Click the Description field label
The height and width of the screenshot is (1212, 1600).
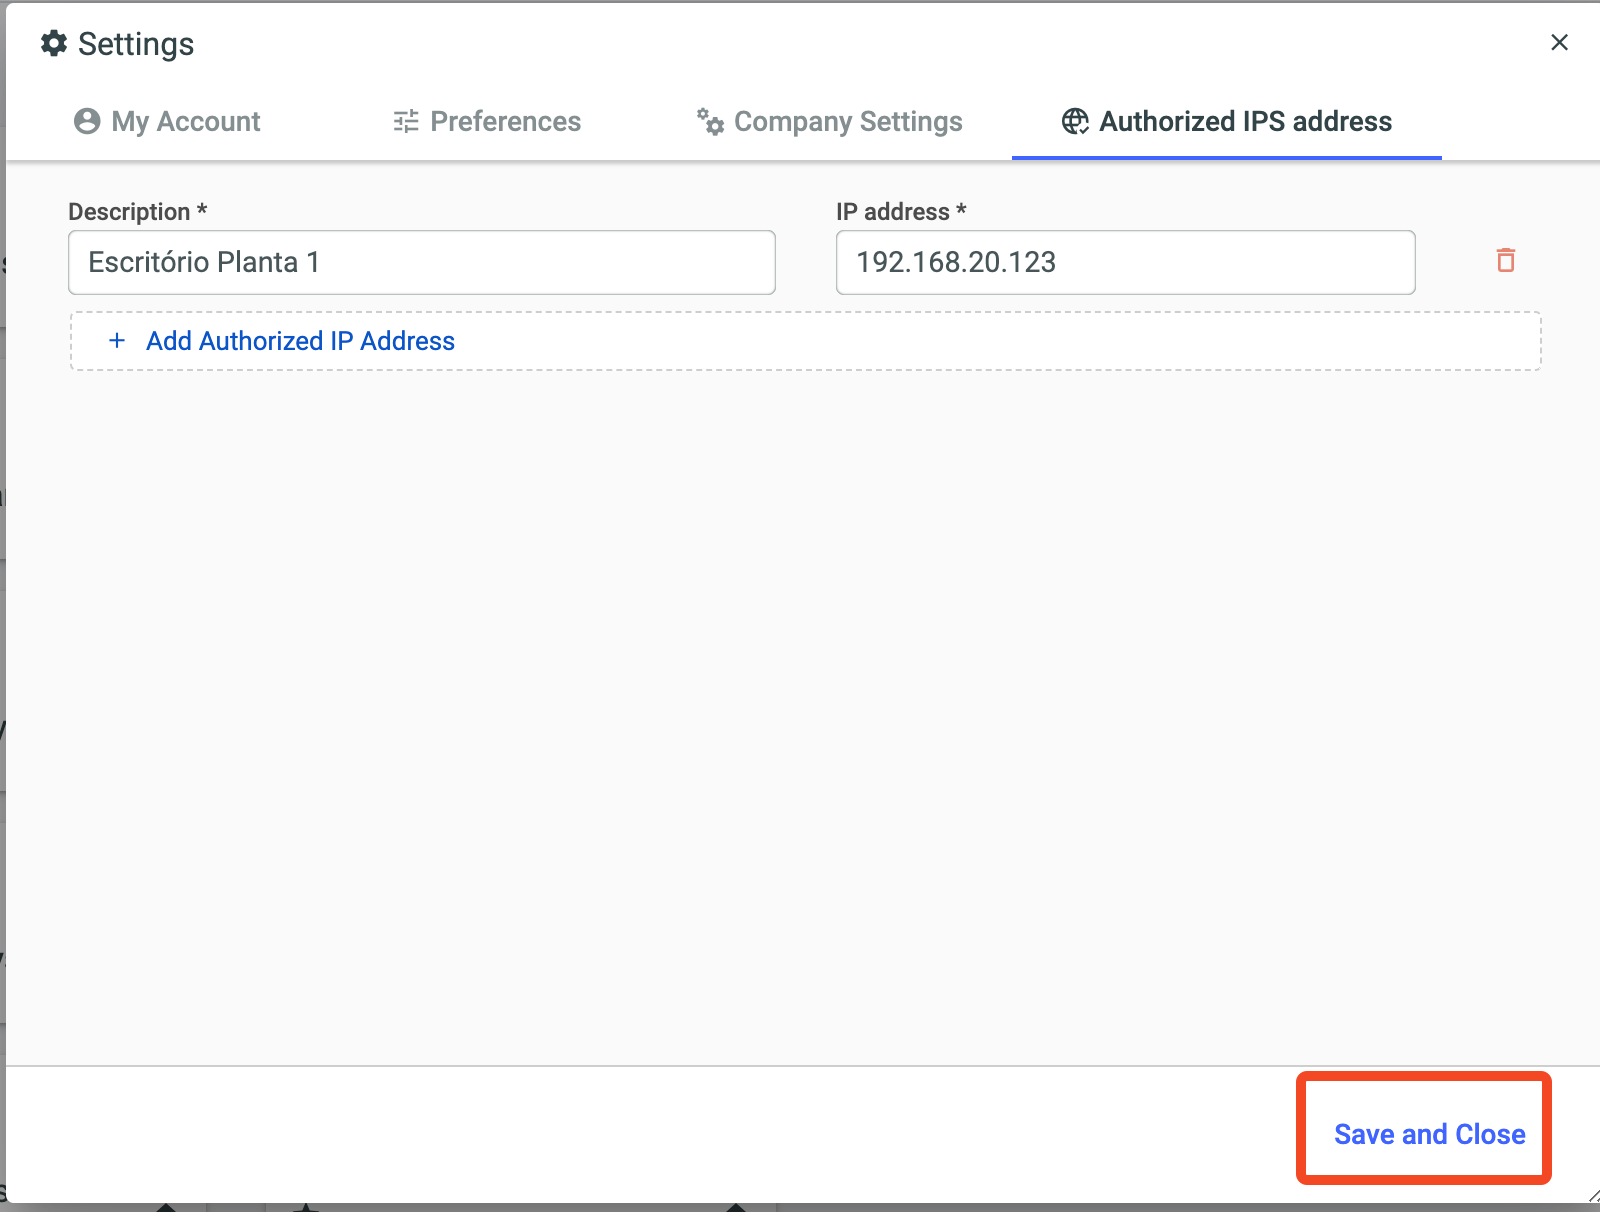129,212
